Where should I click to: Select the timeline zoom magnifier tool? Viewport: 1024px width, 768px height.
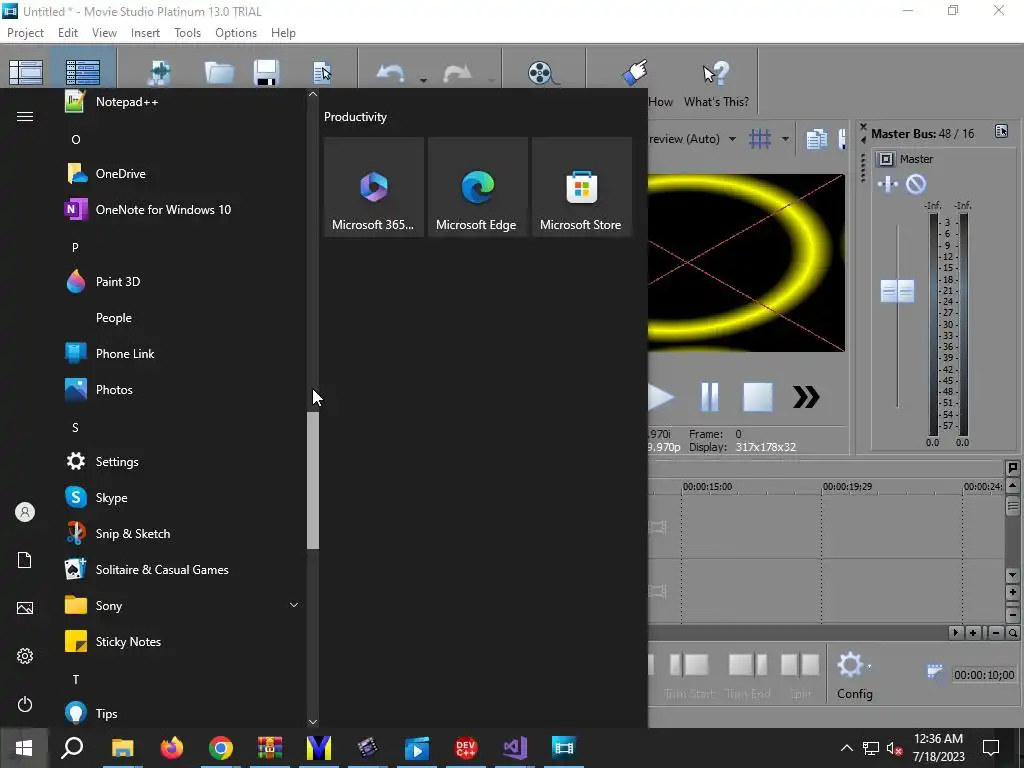[x=1012, y=632]
